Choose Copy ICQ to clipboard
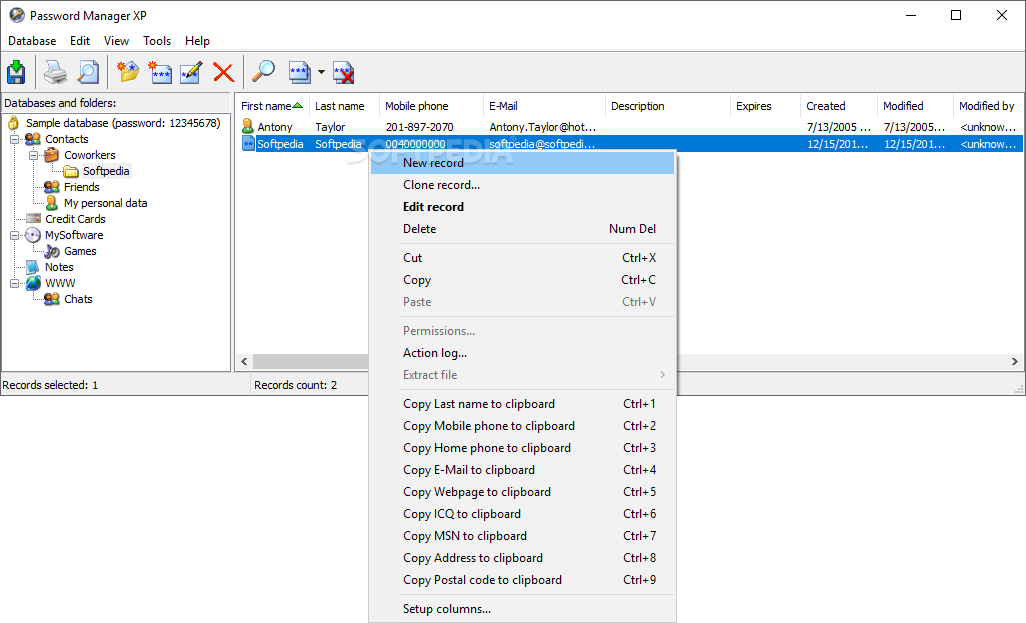The width and height of the screenshot is (1026, 623). [522, 514]
